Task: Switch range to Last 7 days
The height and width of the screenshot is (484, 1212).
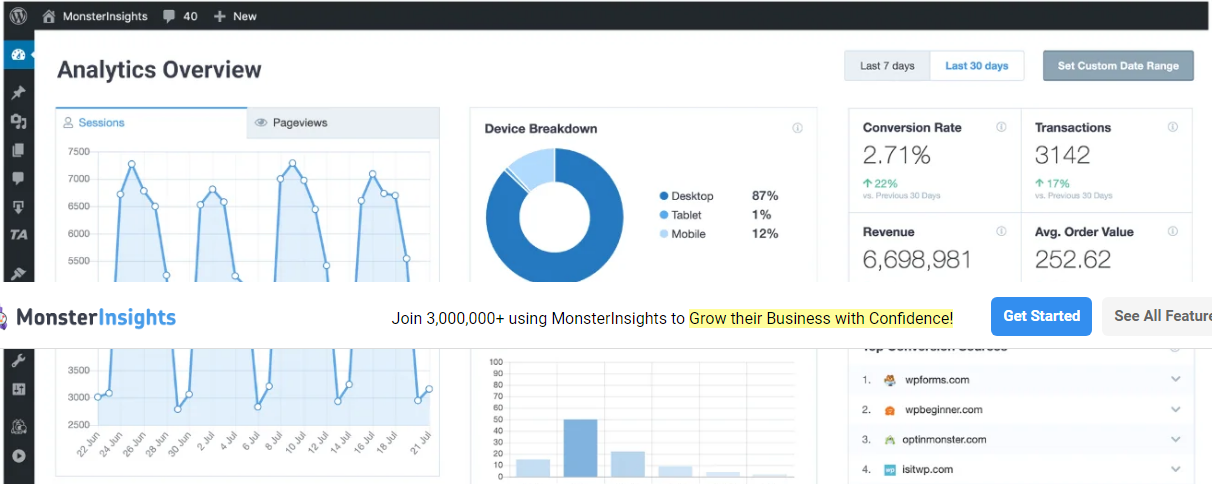Action: click(887, 66)
